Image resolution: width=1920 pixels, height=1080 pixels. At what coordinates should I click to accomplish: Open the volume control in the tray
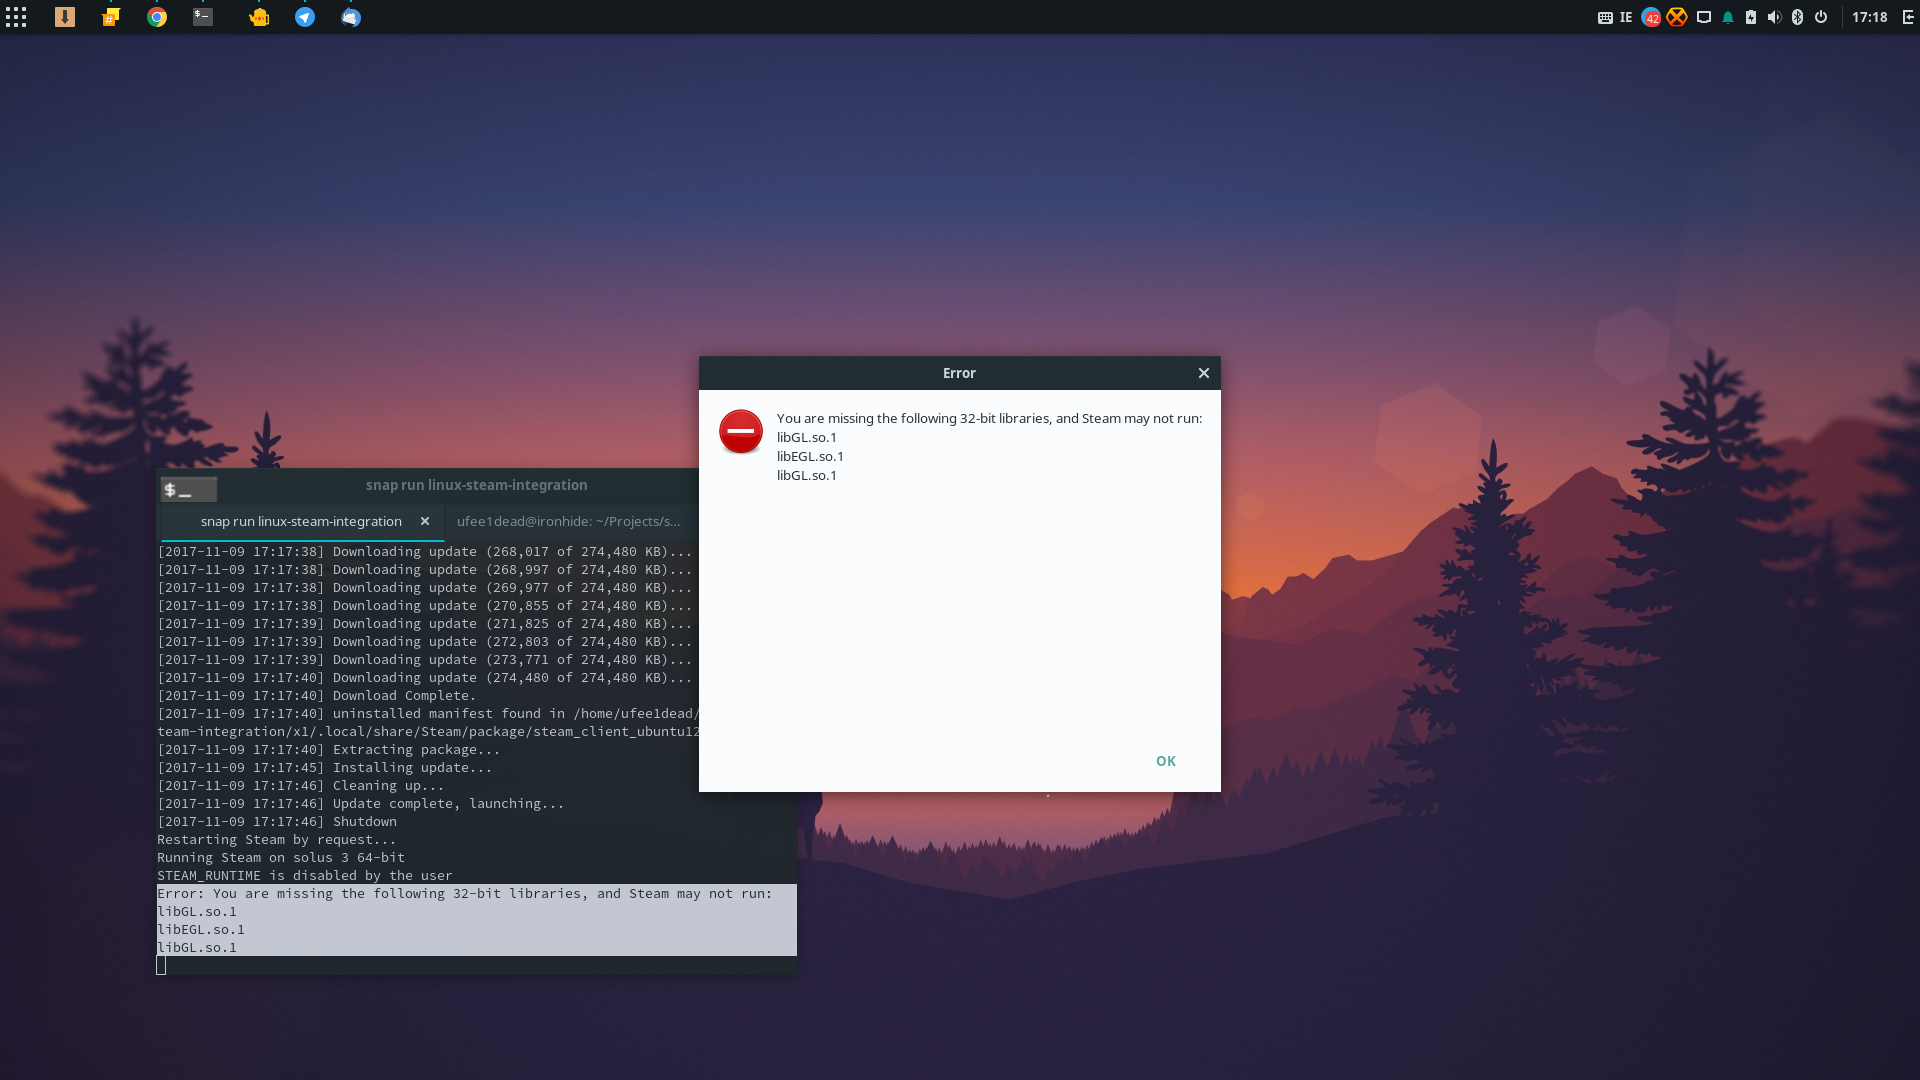click(x=1774, y=17)
